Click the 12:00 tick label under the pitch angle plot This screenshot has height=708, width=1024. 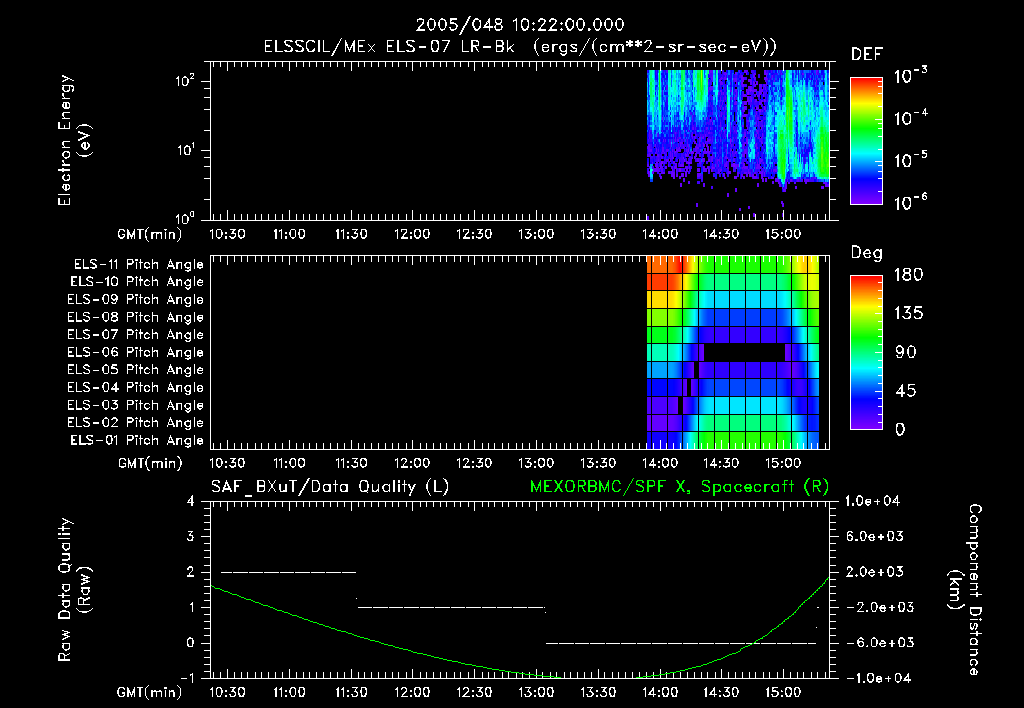pos(412,464)
